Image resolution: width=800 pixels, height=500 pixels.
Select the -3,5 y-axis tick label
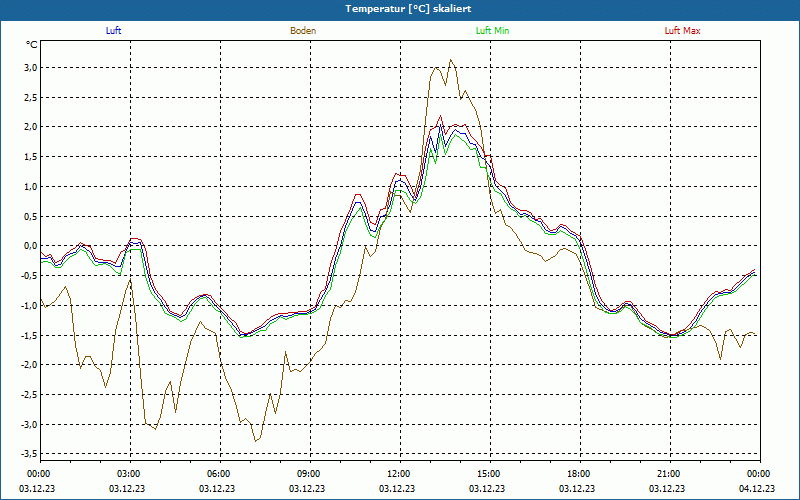tap(28, 454)
